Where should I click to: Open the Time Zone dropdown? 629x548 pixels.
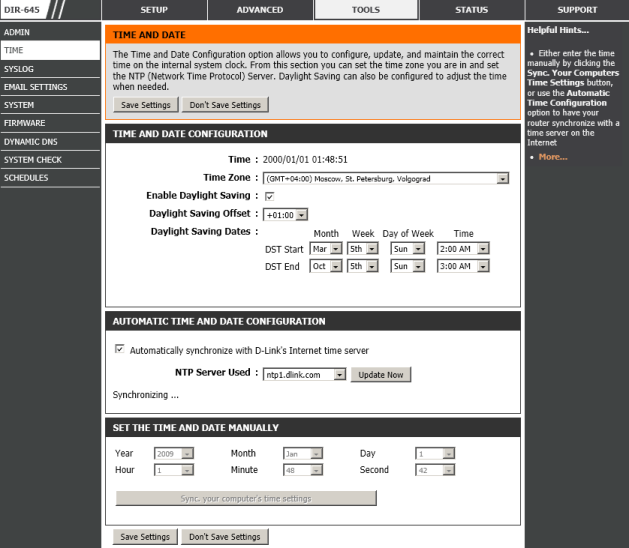tap(386, 179)
